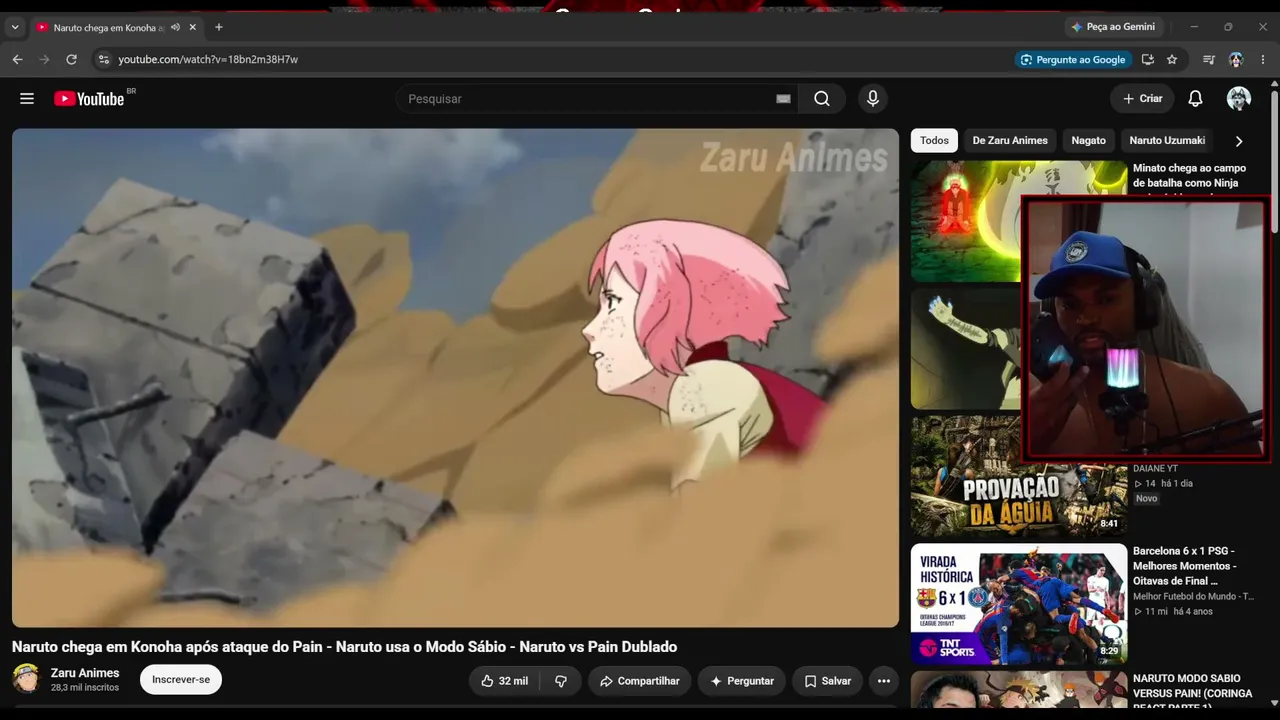Dislike the video with thumbs-down

pos(561,681)
